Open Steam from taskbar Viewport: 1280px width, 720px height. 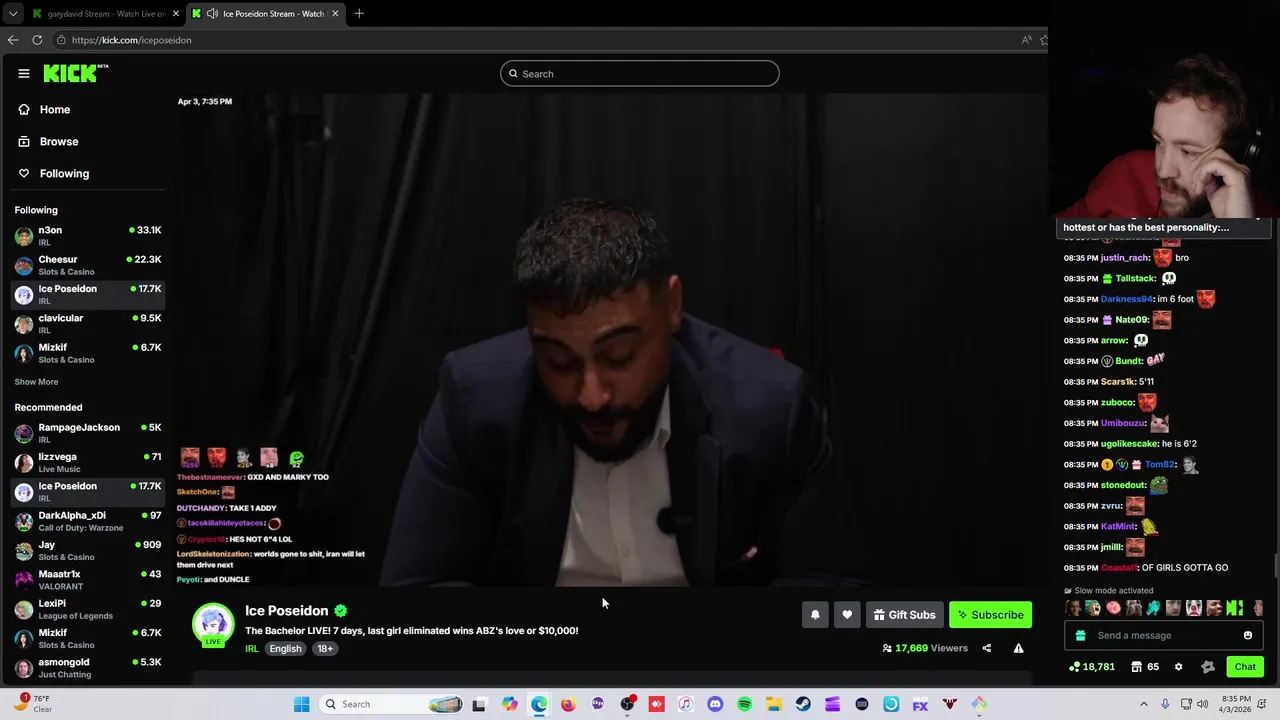pyautogui.click(x=803, y=704)
